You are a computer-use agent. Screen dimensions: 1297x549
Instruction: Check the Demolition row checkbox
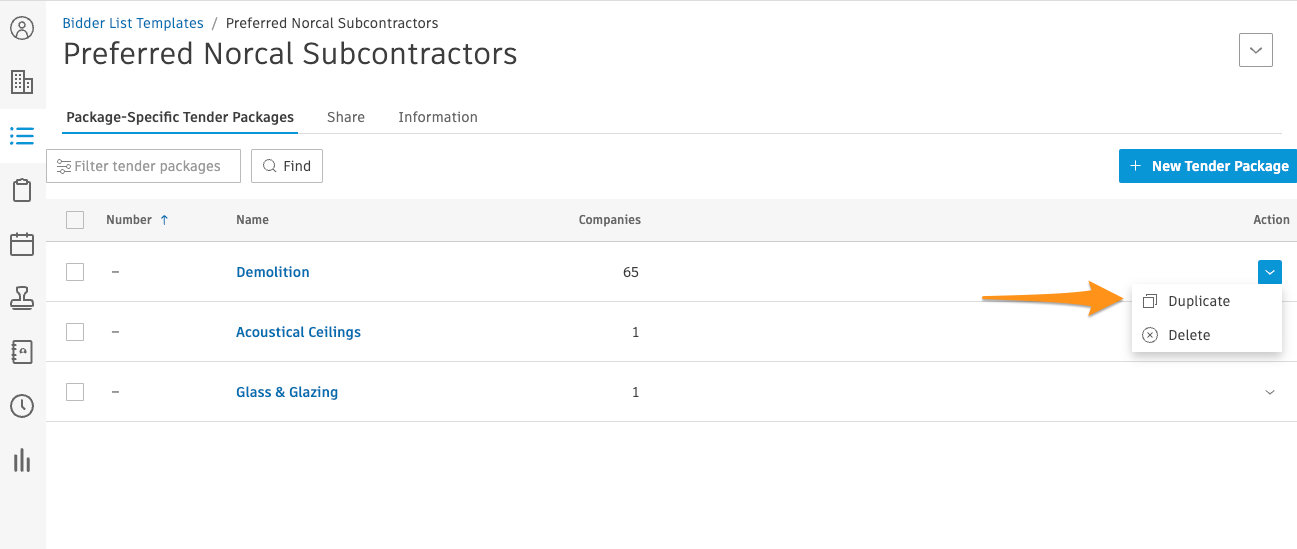[75, 272]
